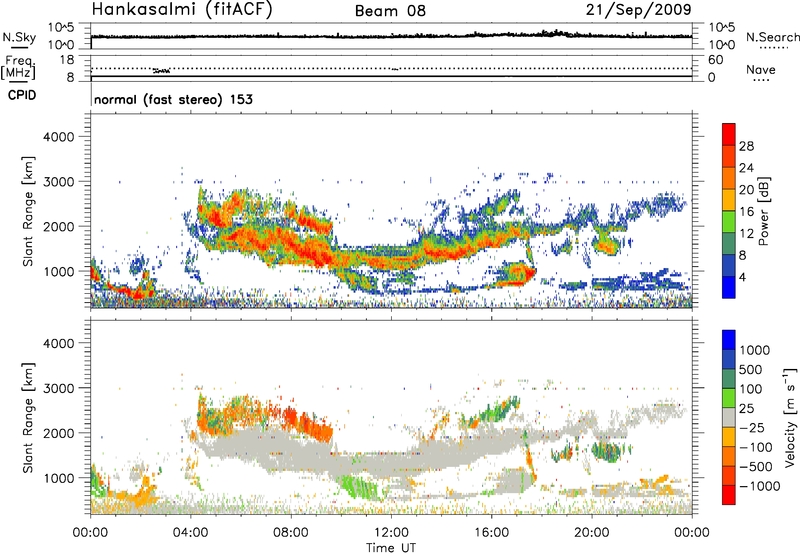Image resolution: width=800 pixels, height=554 pixels.
Task: Click the Power [dB] colorbar label
Action: [764, 211]
